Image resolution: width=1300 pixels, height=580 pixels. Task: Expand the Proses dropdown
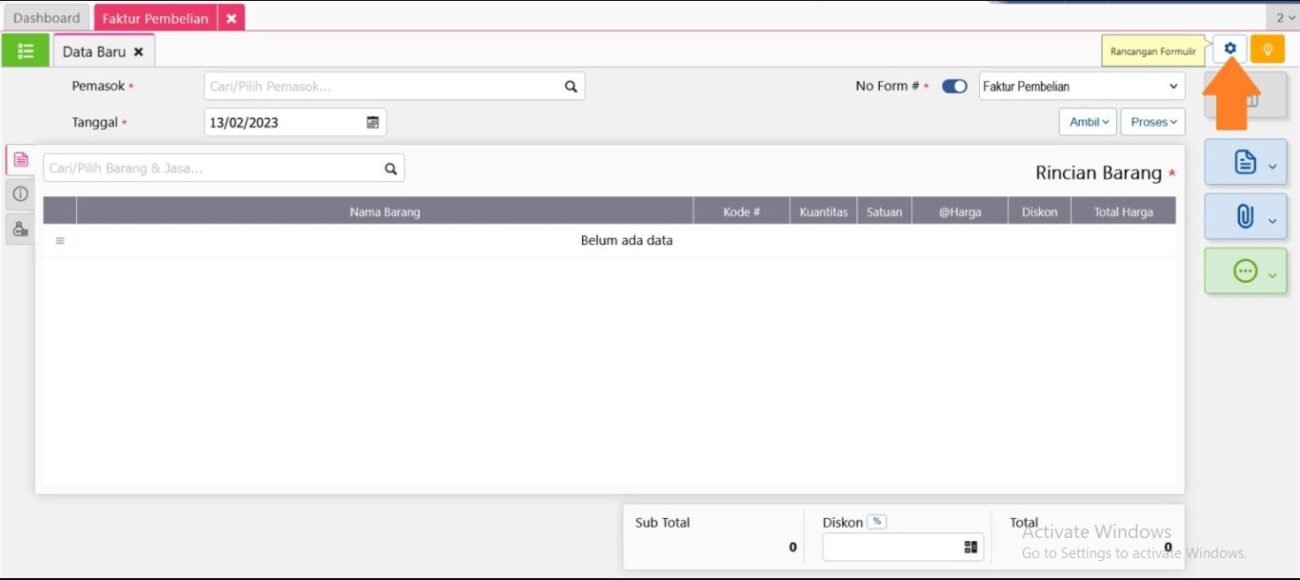tap(1153, 122)
